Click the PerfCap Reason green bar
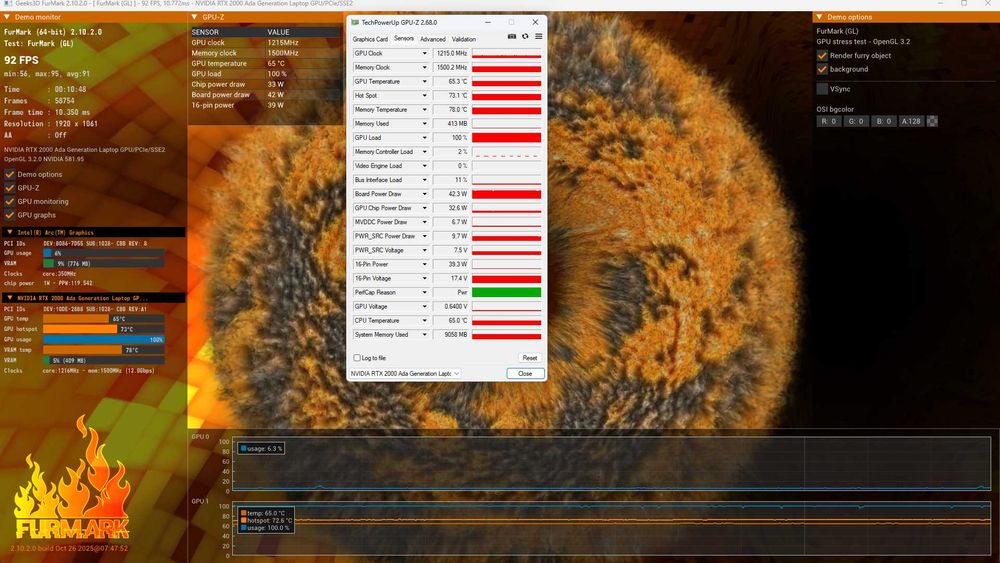This screenshot has width=1000, height=563. click(506, 292)
